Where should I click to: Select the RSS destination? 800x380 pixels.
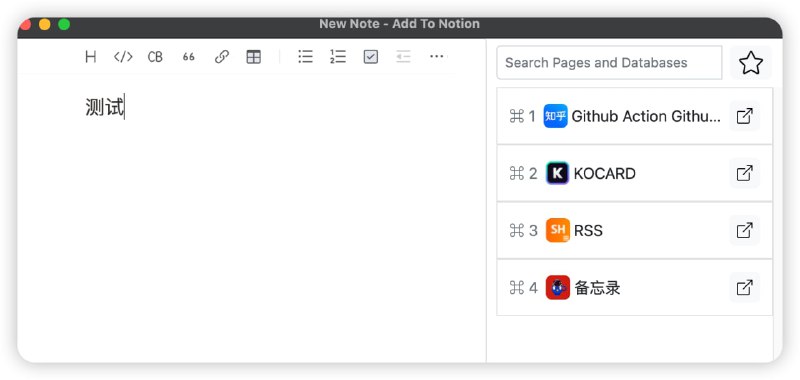tap(634, 231)
